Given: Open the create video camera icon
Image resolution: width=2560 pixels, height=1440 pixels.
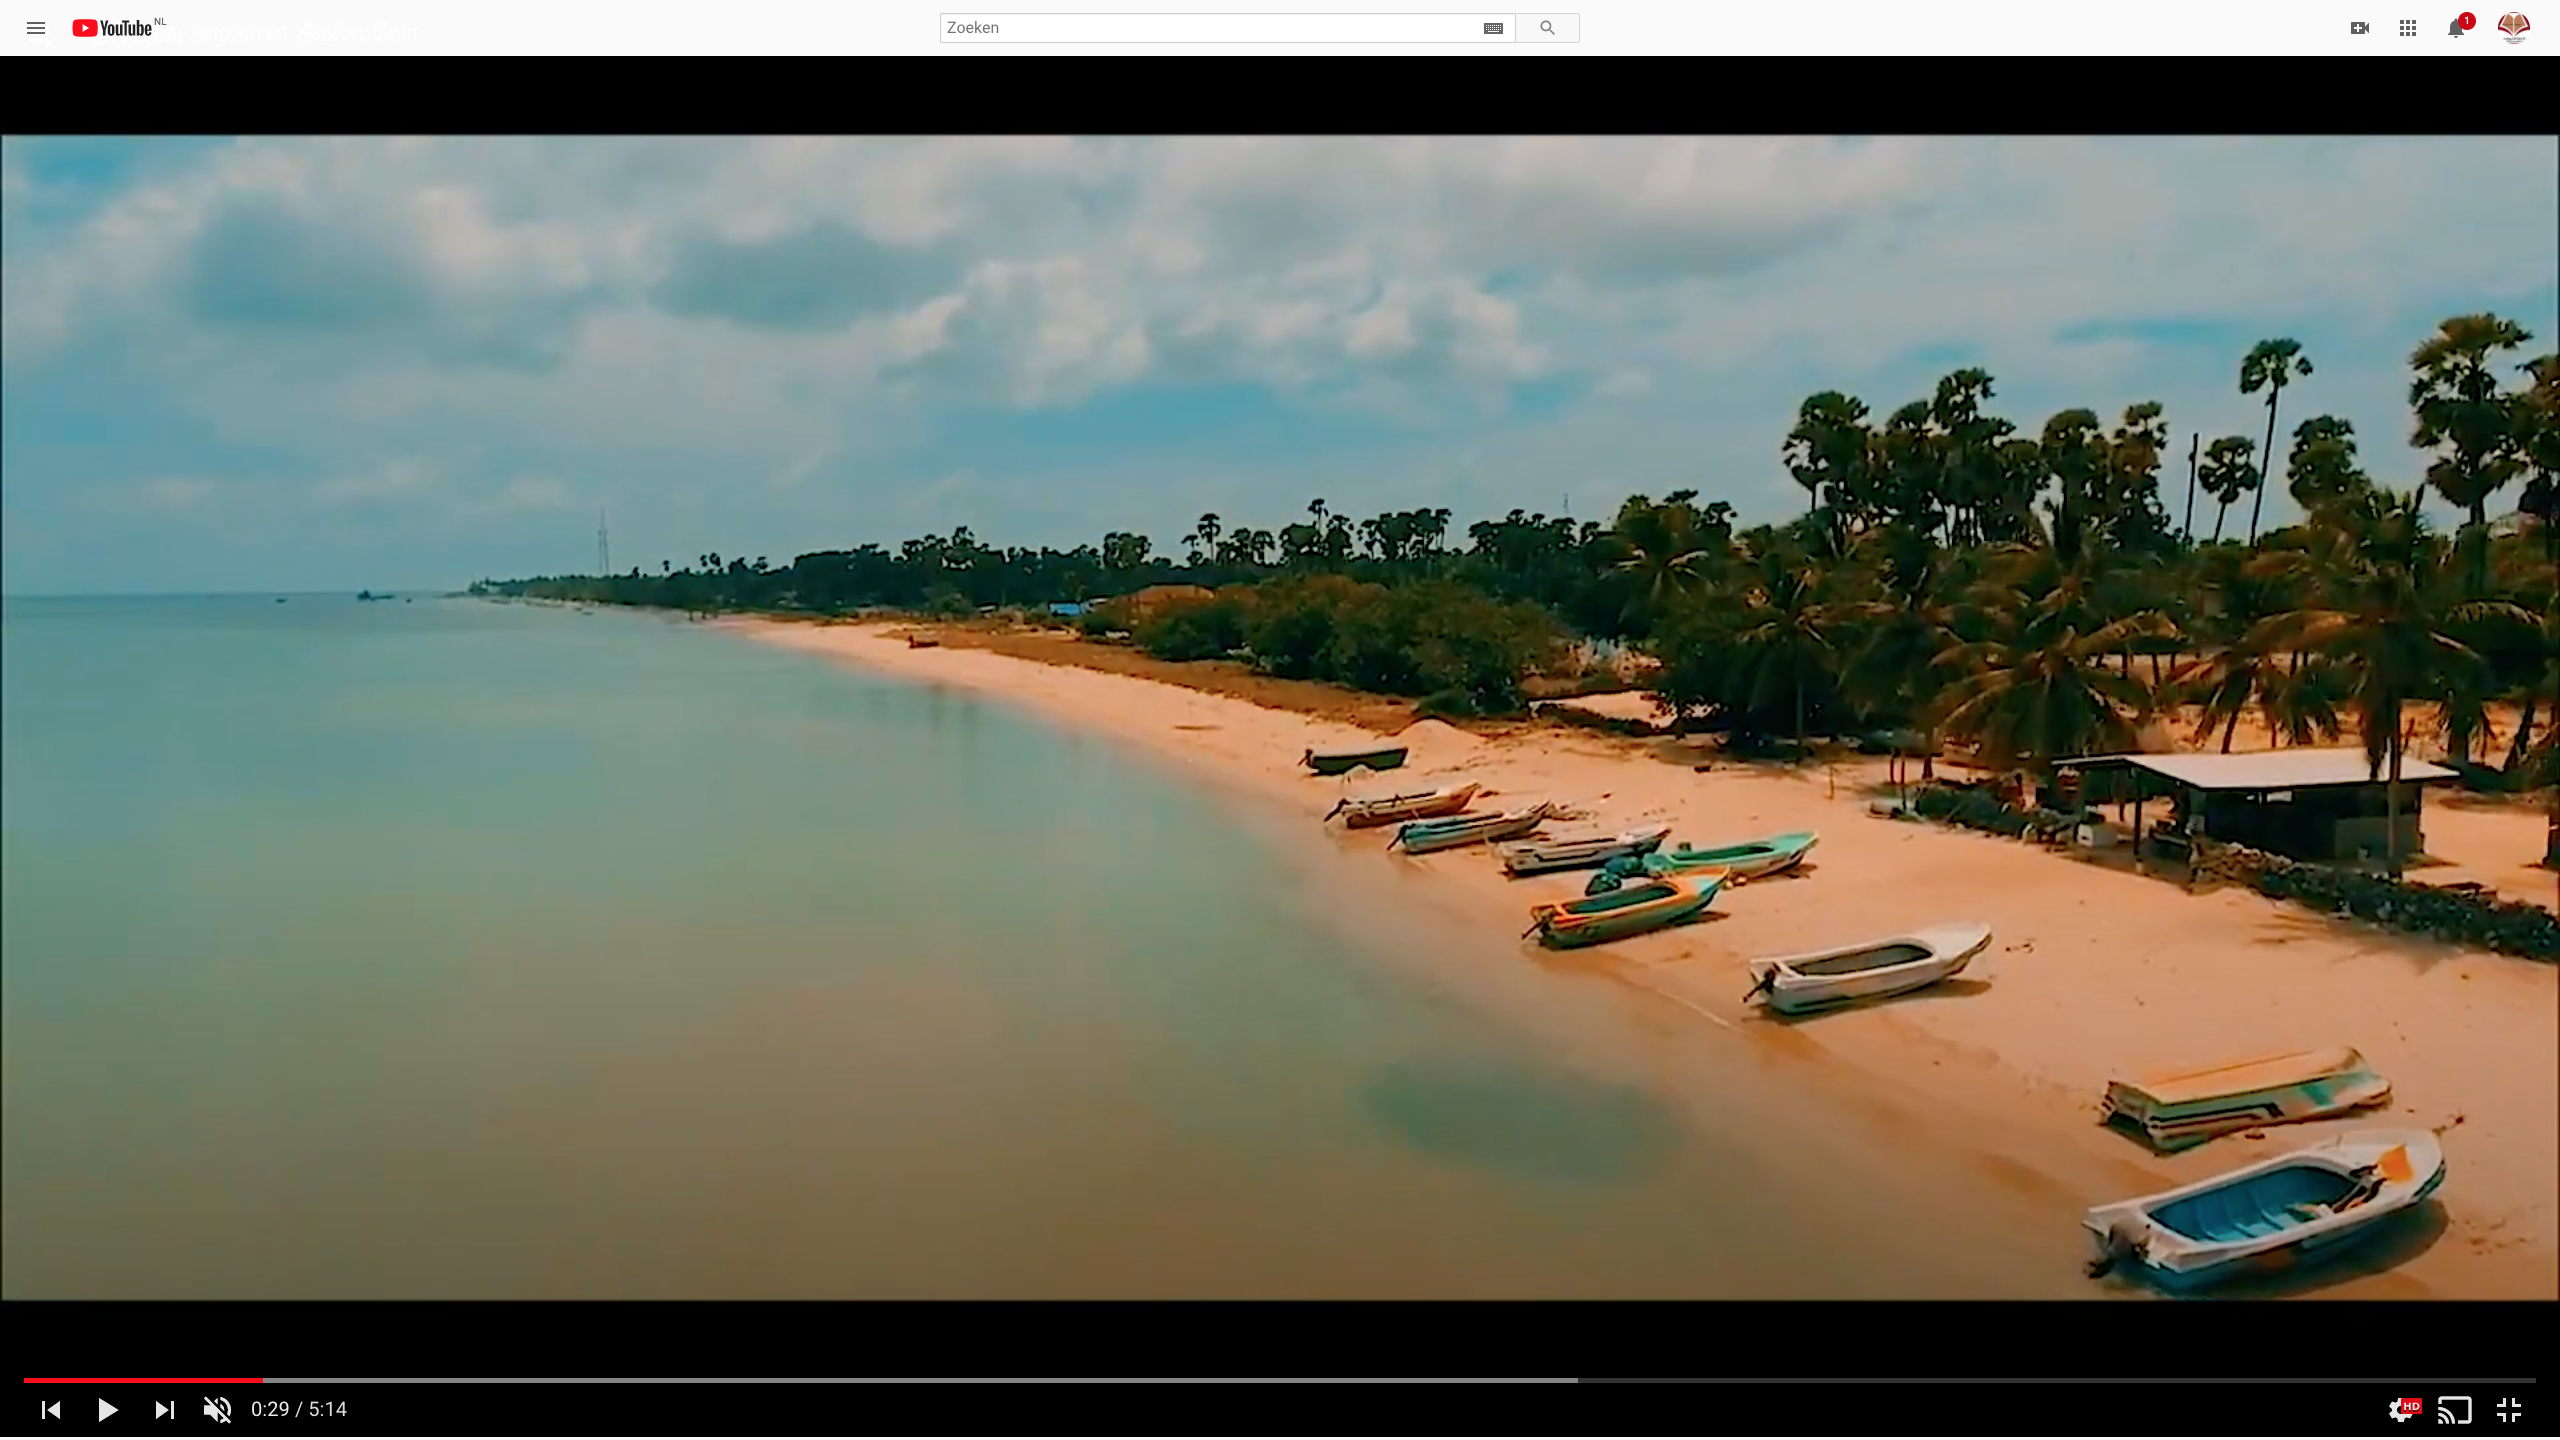Looking at the screenshot, I should pyautogui.click(x=2359, y=28).
